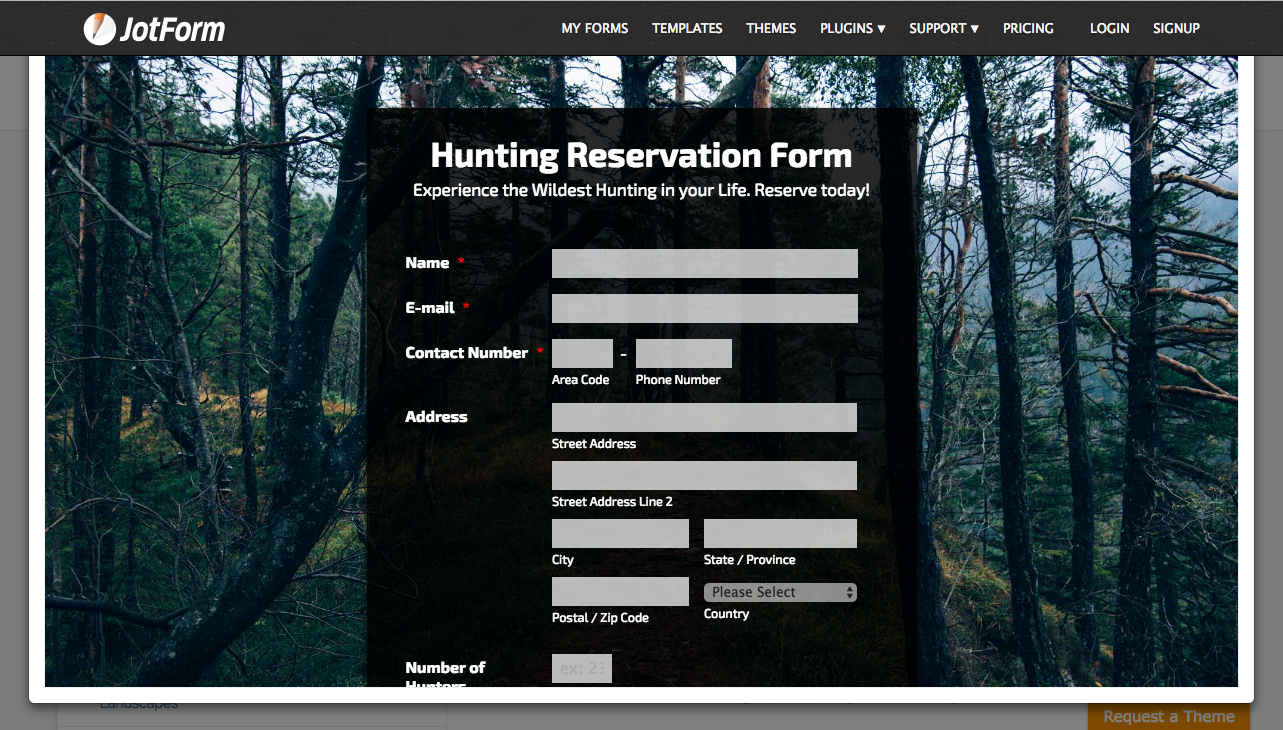Click the LOGIN link

[x=1109, y=28]
